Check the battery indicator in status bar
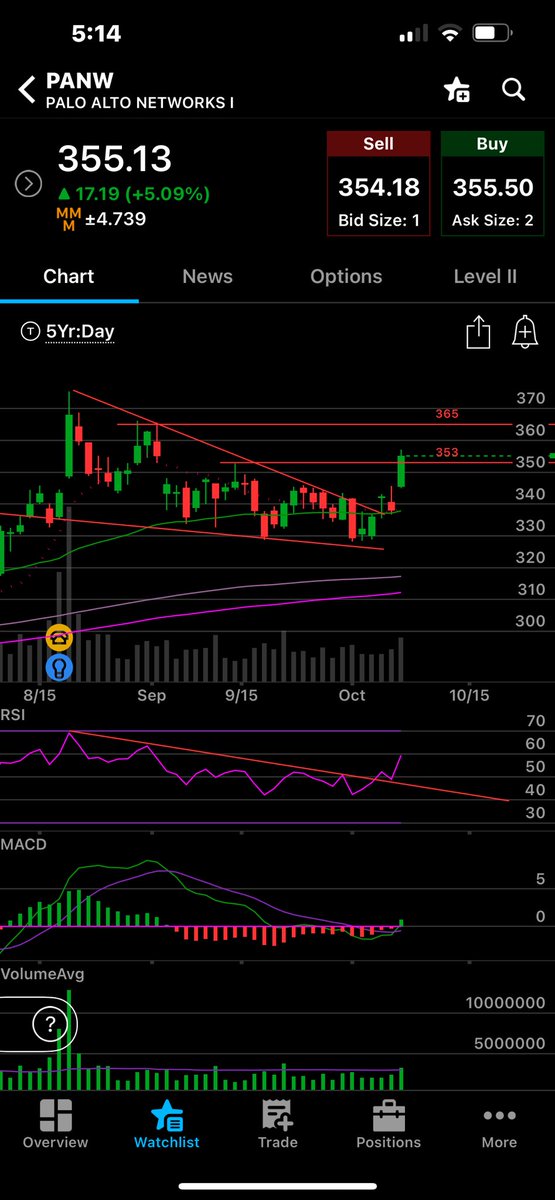This screenshot has height=1200, width=555. coord(491,34)
